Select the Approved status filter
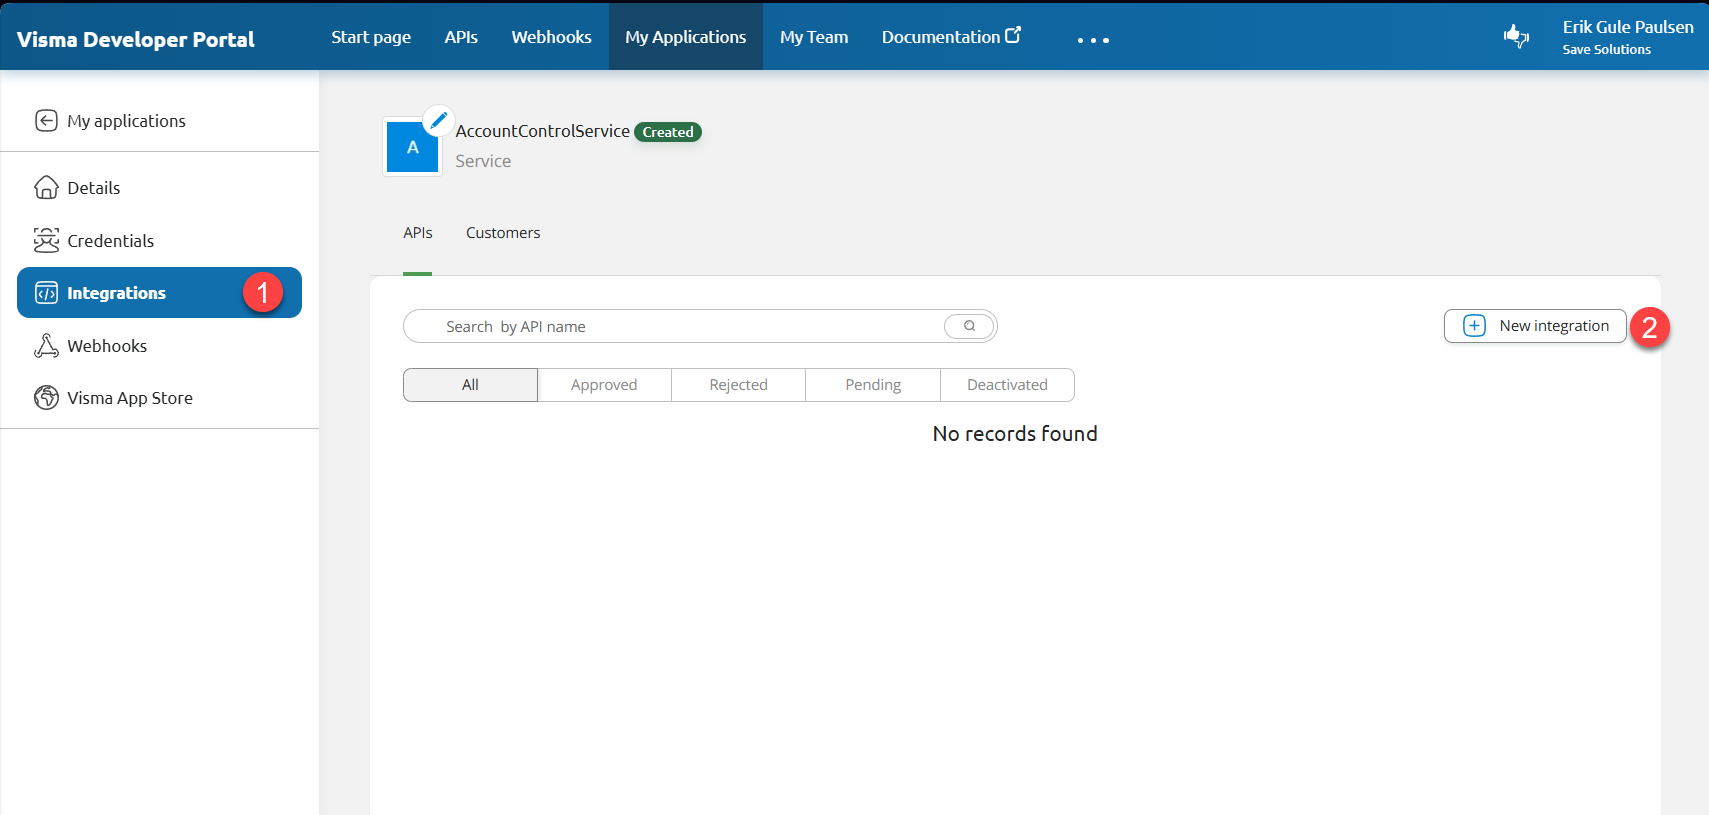The image size is (1709, 815). coord(604,385)
